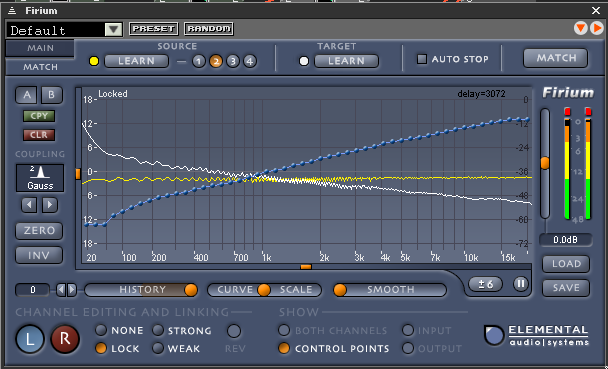Click the ±6 range button
The image size is (608, 369).
pyautogui.click(x=485, y=284)
